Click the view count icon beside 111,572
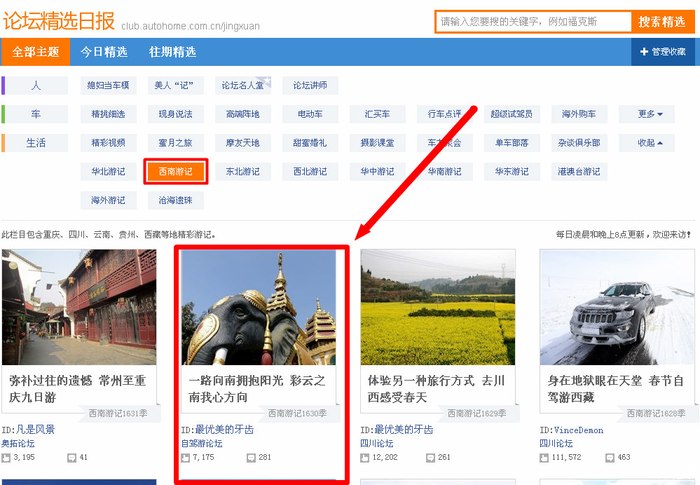Viewport: 700px width, 485px height. [544, 457]
